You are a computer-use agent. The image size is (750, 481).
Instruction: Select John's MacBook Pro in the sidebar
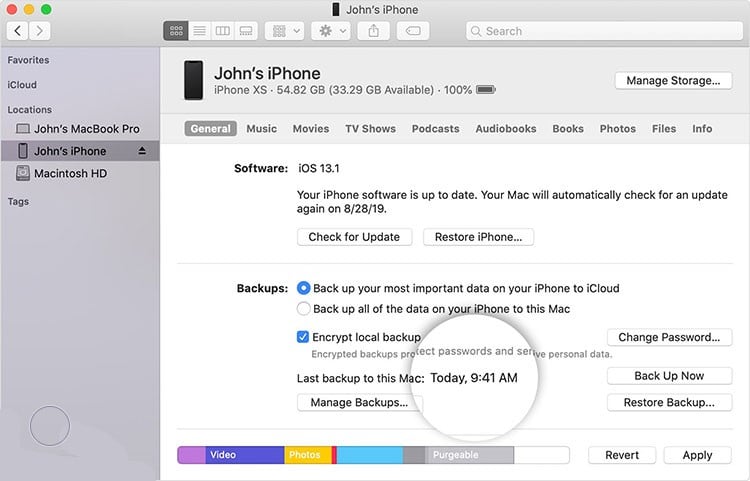(80, 129)
